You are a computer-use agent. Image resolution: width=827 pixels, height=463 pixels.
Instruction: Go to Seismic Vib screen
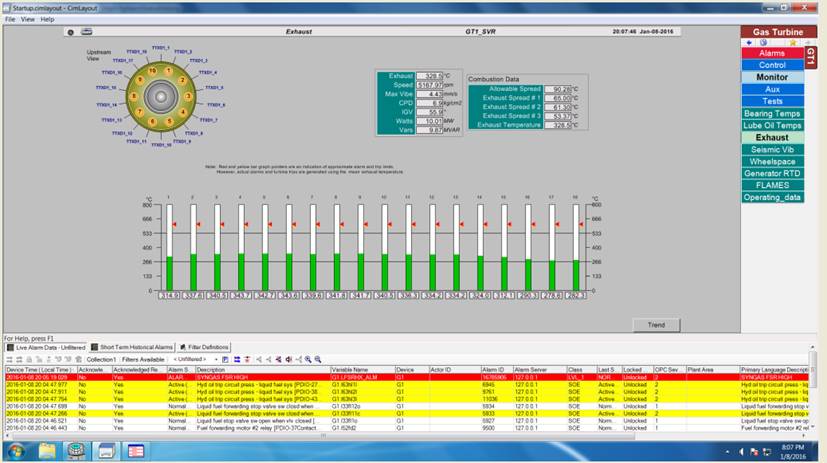pos(772,150)
